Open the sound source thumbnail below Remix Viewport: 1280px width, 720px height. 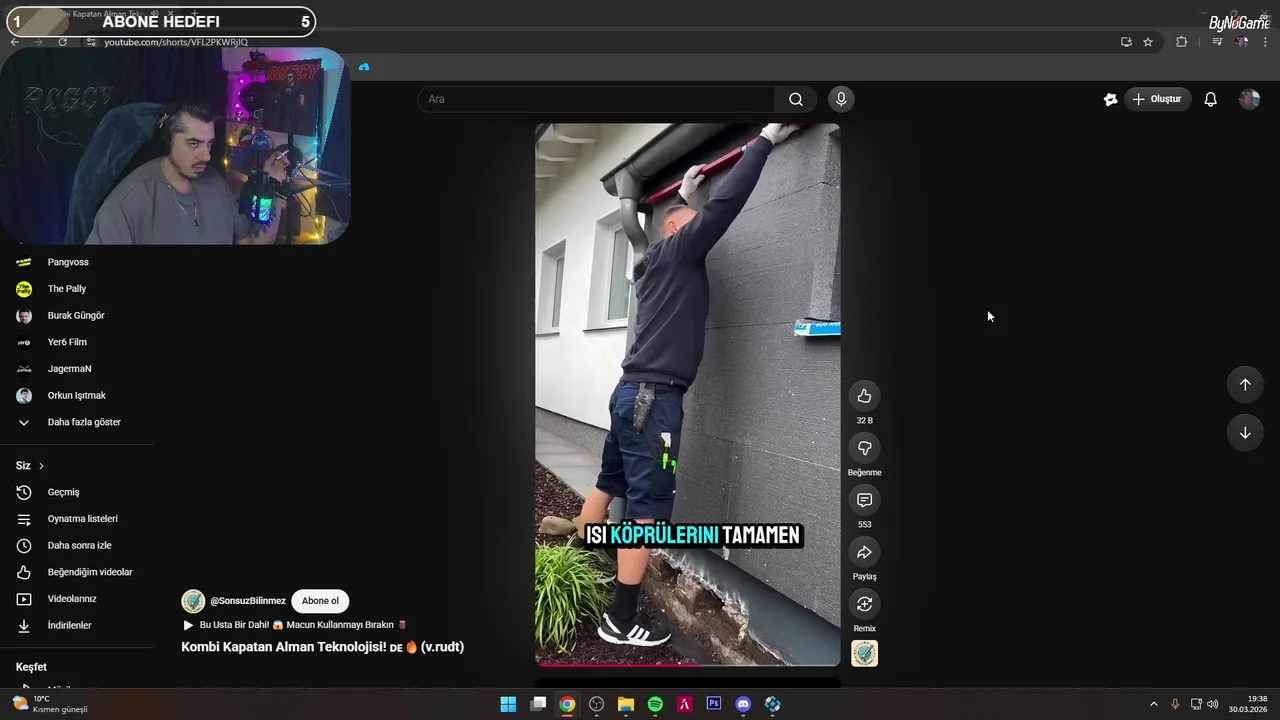point(864,653)
